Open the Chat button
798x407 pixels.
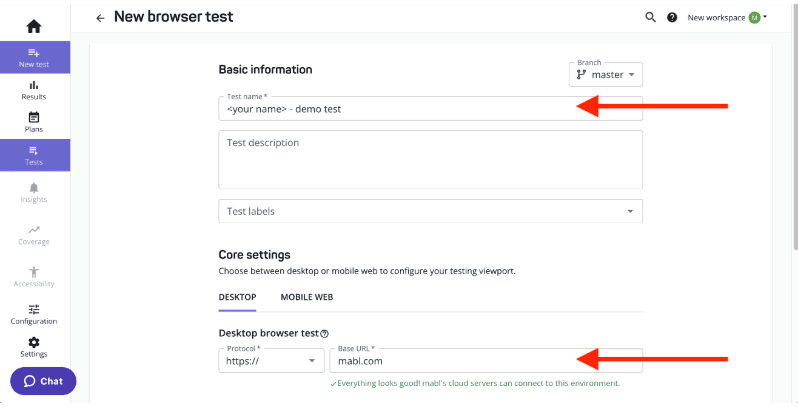click(x=43, y=381)
